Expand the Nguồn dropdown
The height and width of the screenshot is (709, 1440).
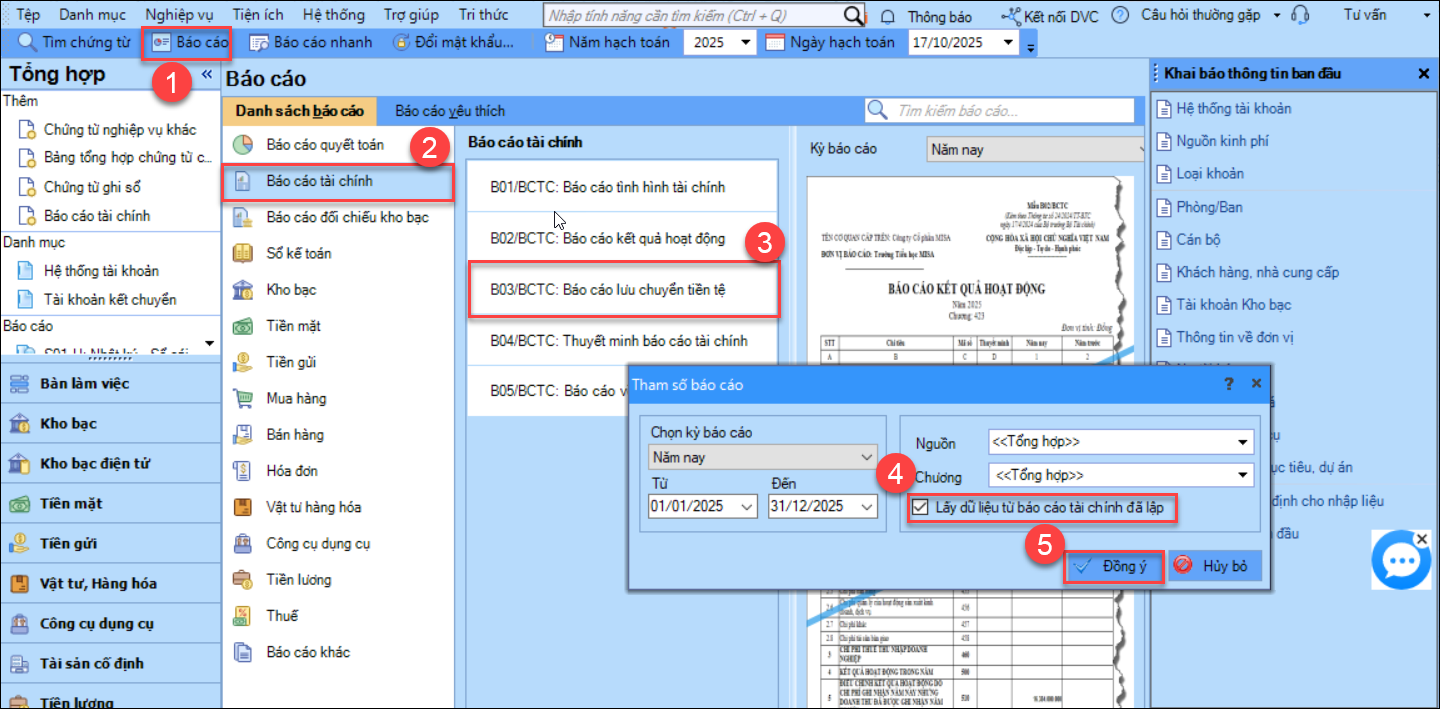coord(1242,442)
